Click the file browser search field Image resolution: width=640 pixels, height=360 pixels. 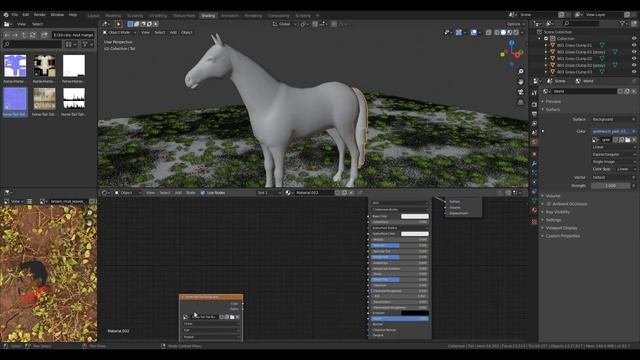(33, 44)
